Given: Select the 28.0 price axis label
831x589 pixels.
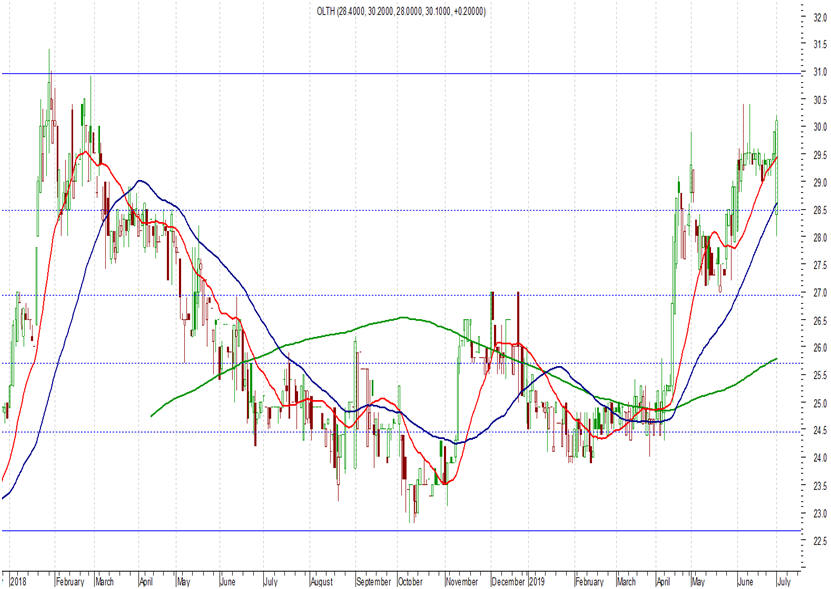Looking at the screenshot, I should pyautogui.click(x=820, y=238).
